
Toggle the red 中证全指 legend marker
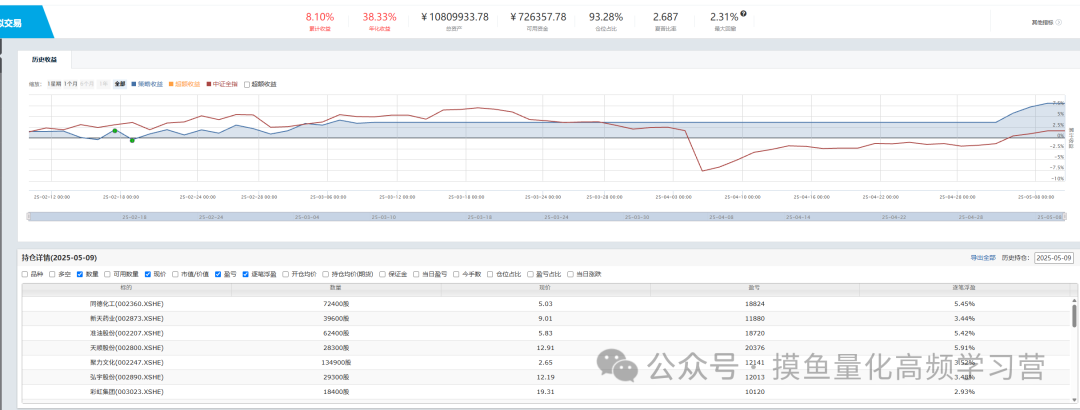pos(208,84)
